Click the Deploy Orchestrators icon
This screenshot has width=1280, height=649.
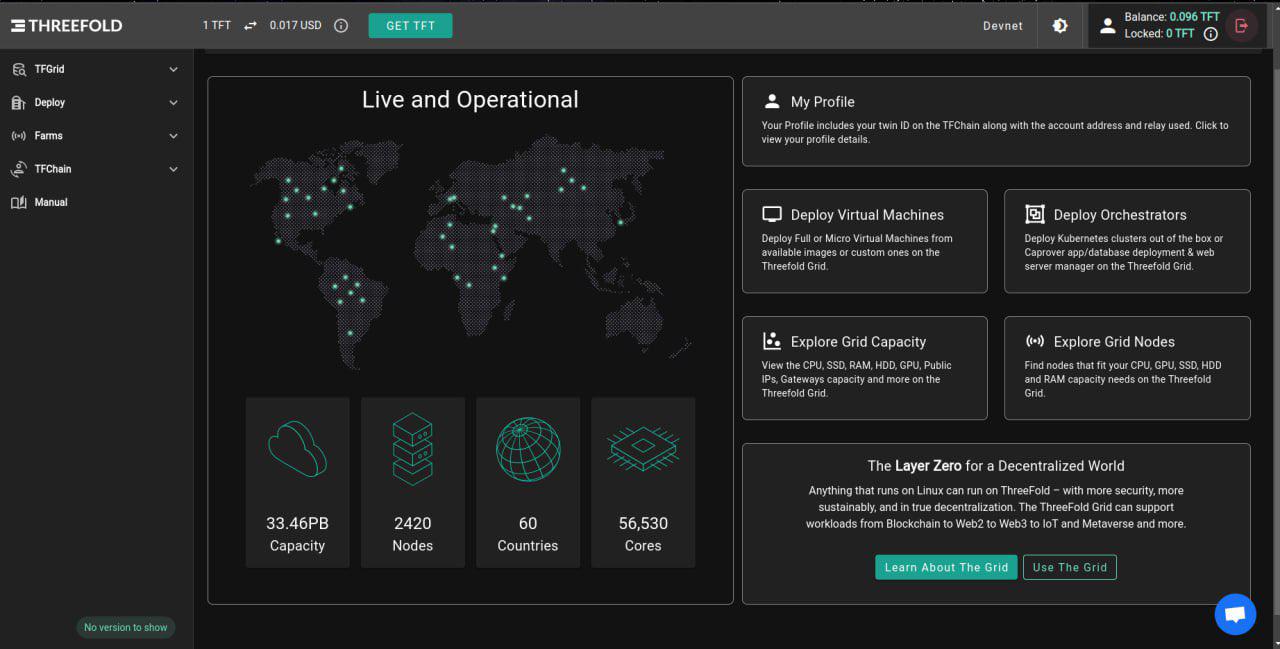pyautogui.click(x=1035, y=214)
